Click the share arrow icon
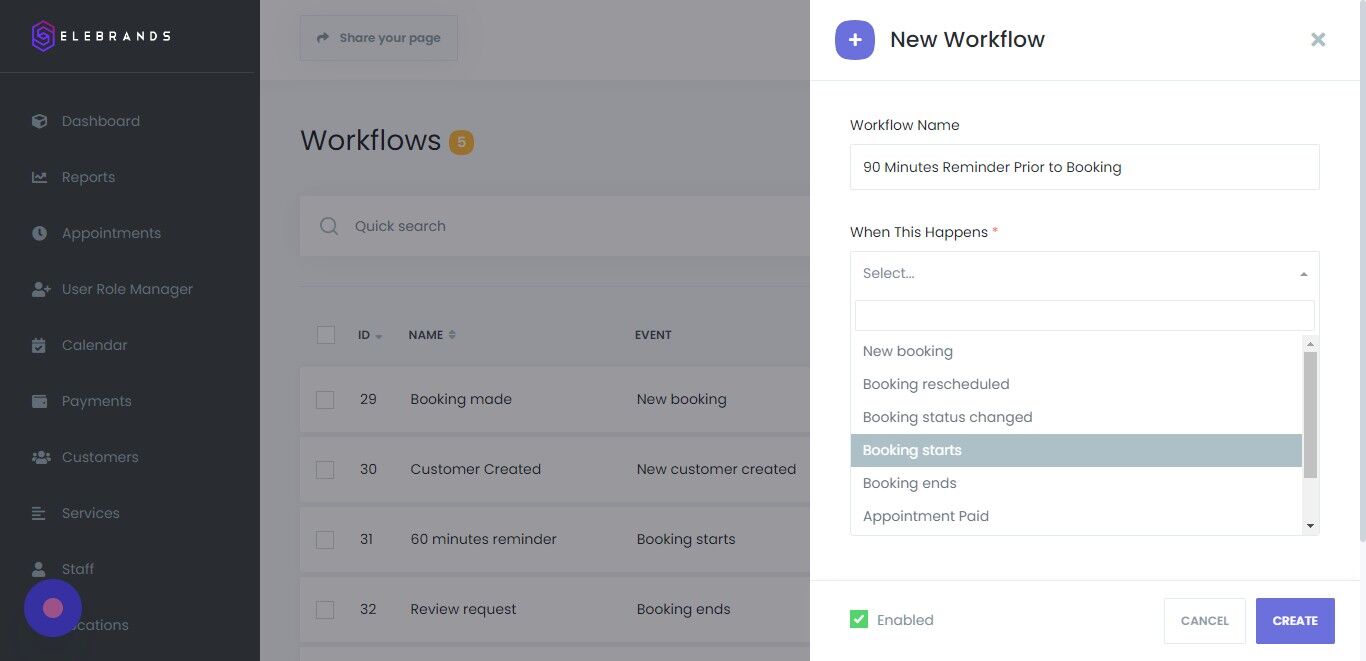The image size is (1366, 661). coord(323,38)
